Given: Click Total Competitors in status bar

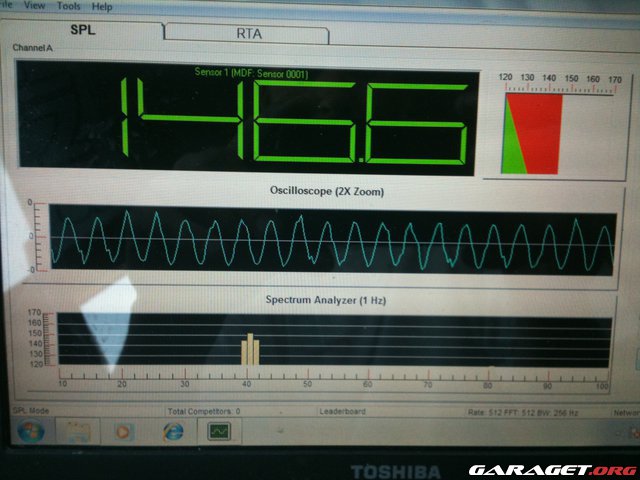Looking at the screenshot, I should (204, 410).
